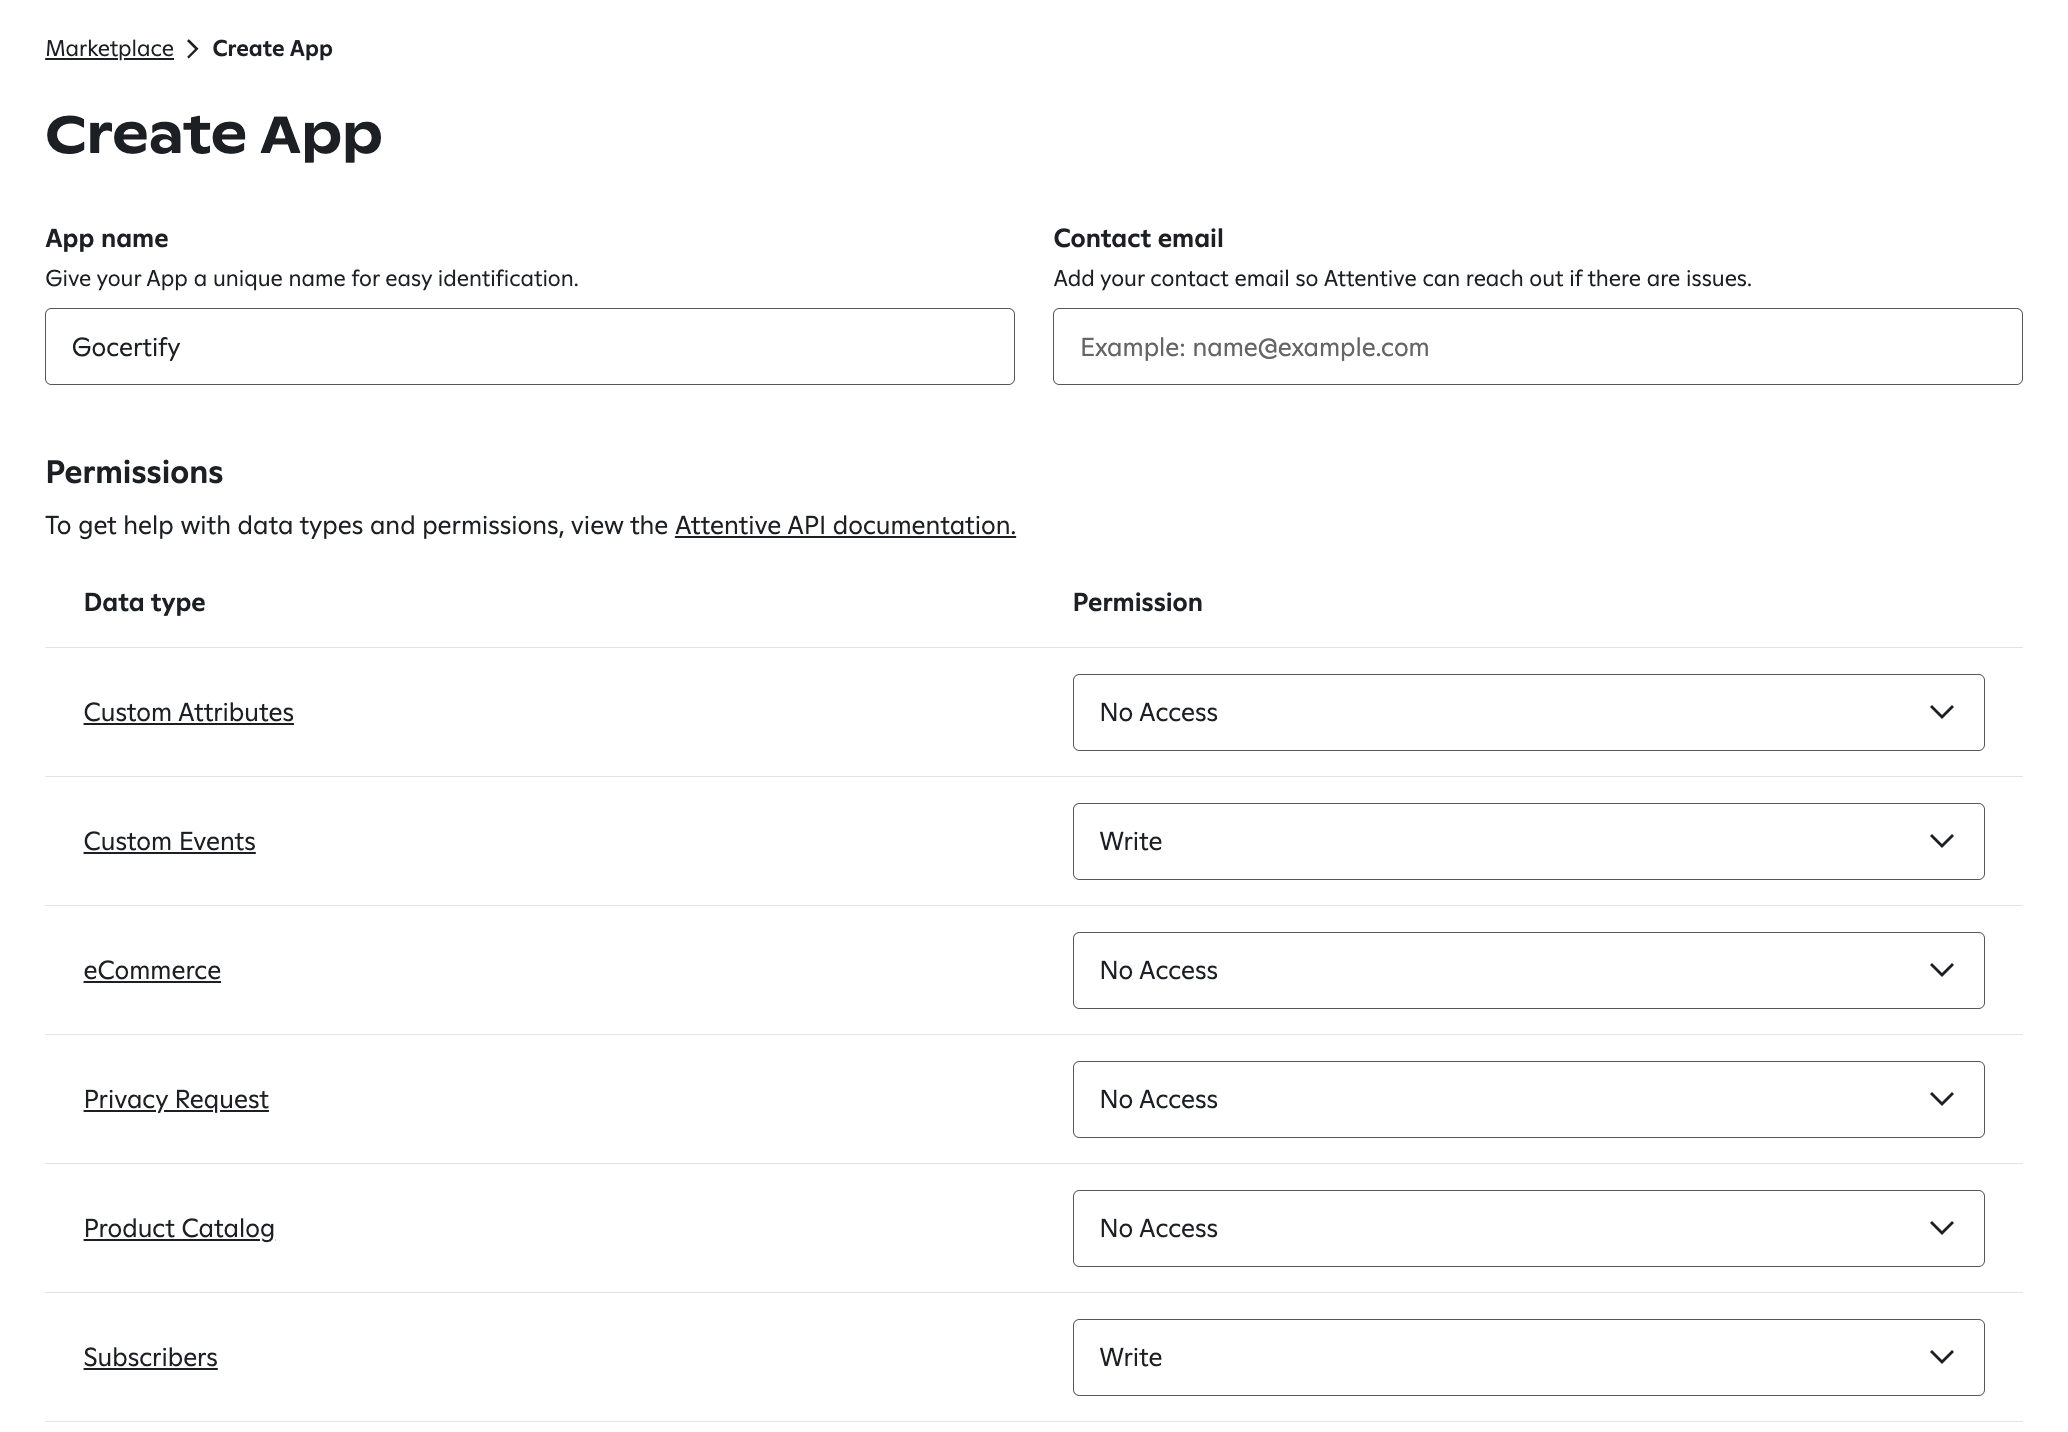Open the Custom Events data type link
The width and height of the screenshot is (2068, 1432).
click(x=169, y=841)
